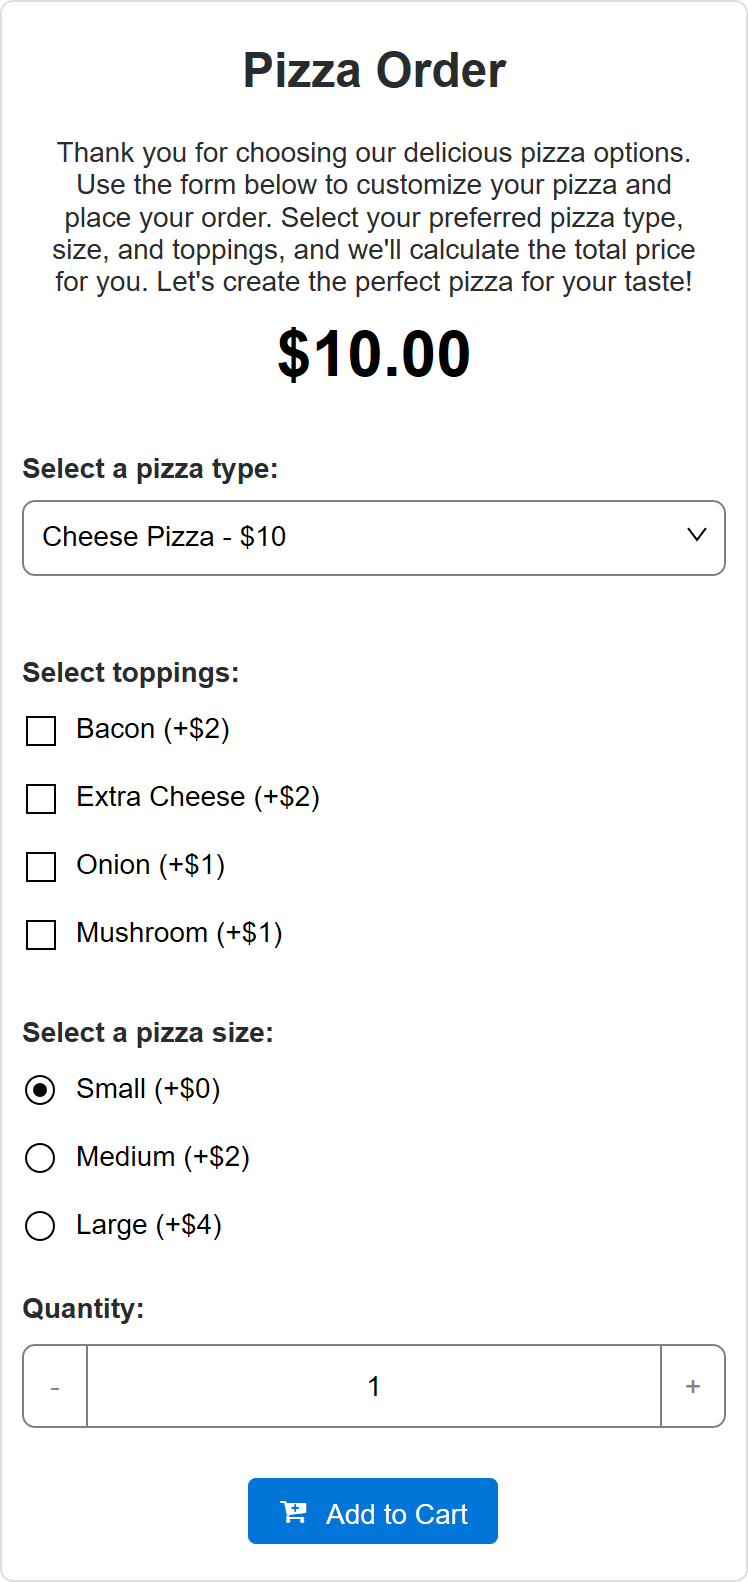Click into the quantity number field

pyautogui.click(x=374, y=1387)
